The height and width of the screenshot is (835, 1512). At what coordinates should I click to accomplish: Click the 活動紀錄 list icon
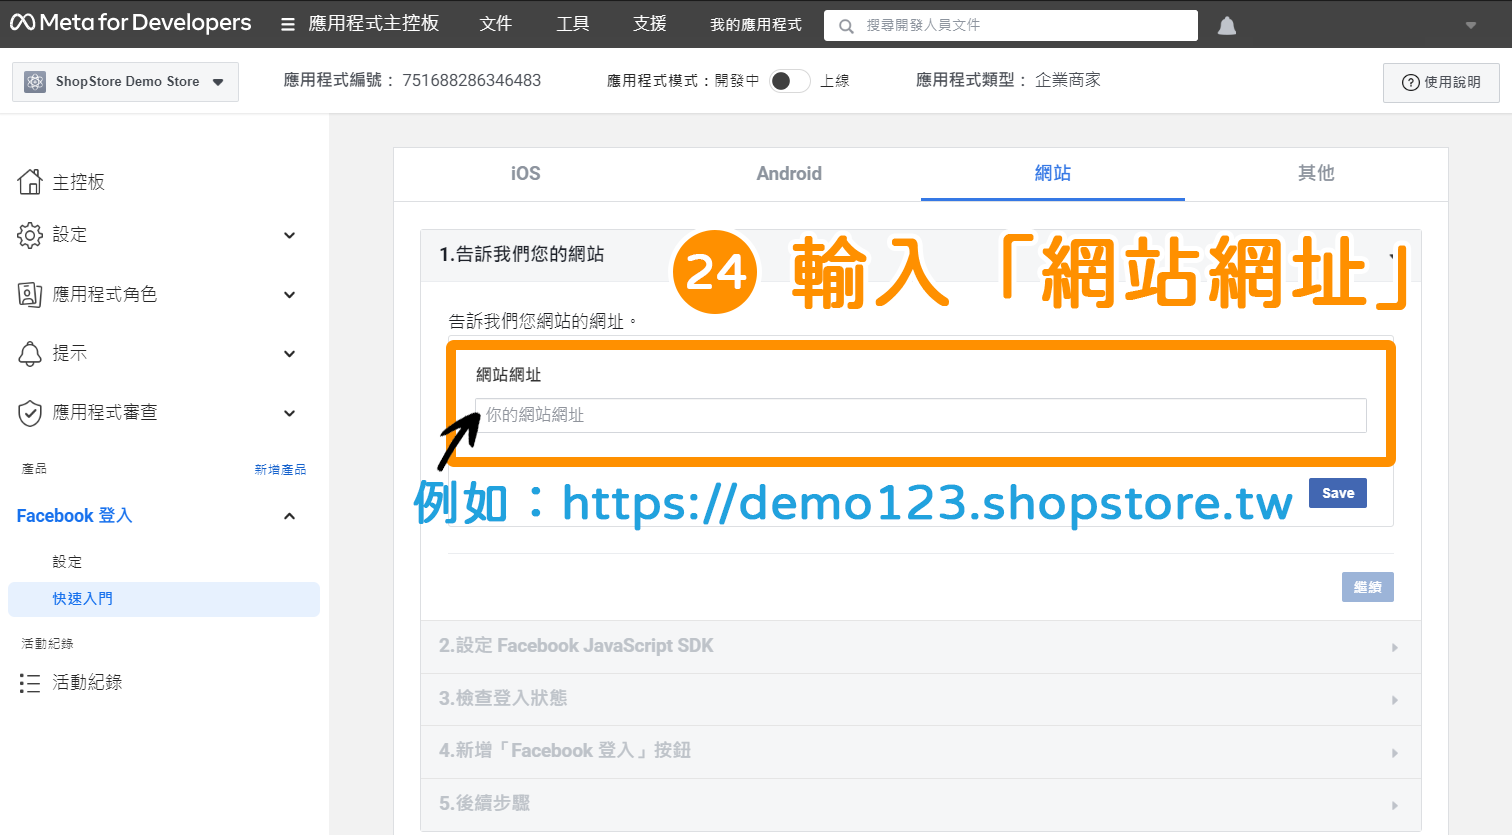(x=30, y=683)
